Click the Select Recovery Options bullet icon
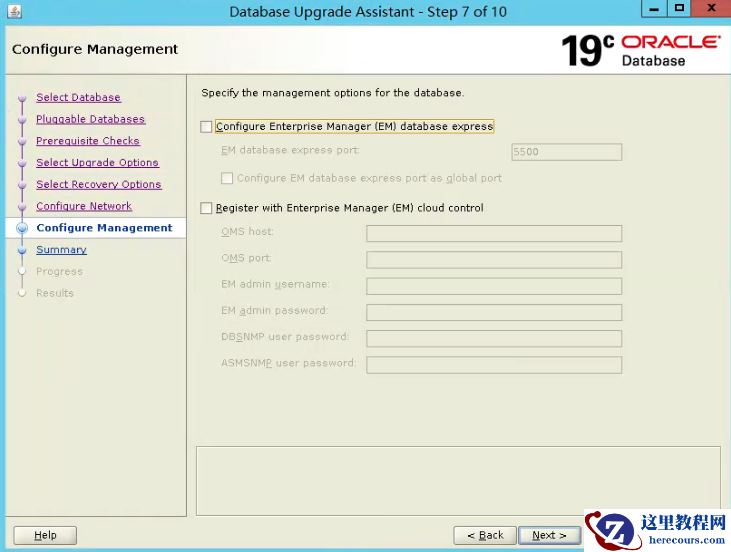The height and width of the screenshot is (552, 731). coord(21,185)
